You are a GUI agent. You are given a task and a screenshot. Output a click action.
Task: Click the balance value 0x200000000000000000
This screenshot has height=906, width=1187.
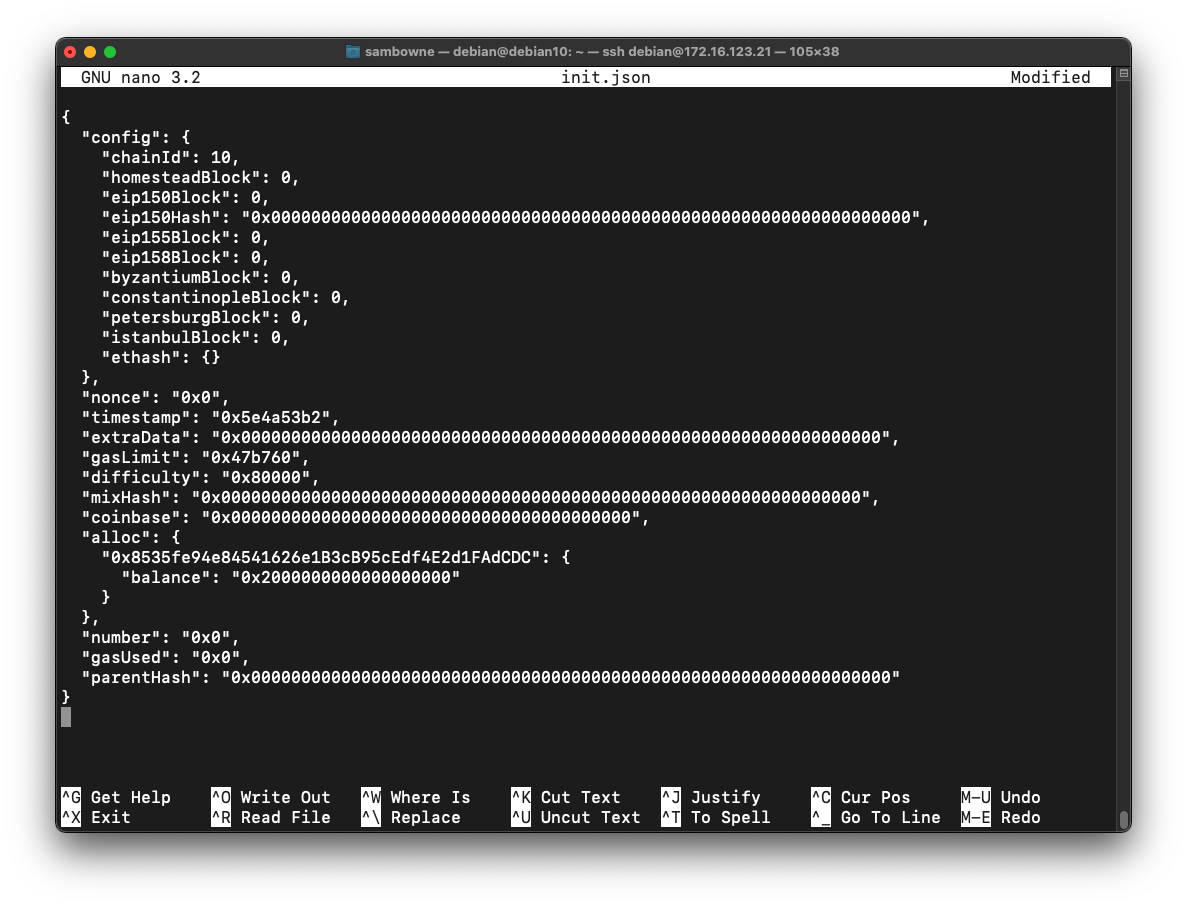[x=346, y=578]
